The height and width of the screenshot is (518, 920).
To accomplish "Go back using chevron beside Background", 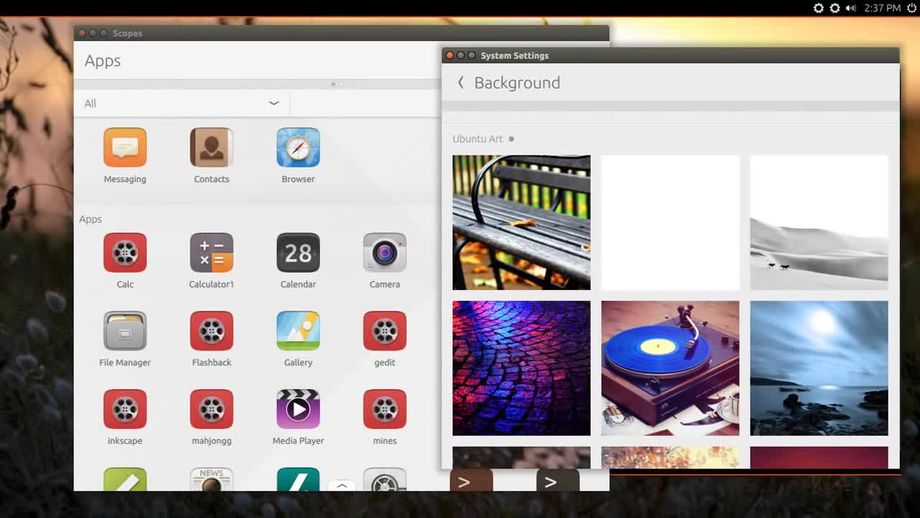I will coord(460,83).
